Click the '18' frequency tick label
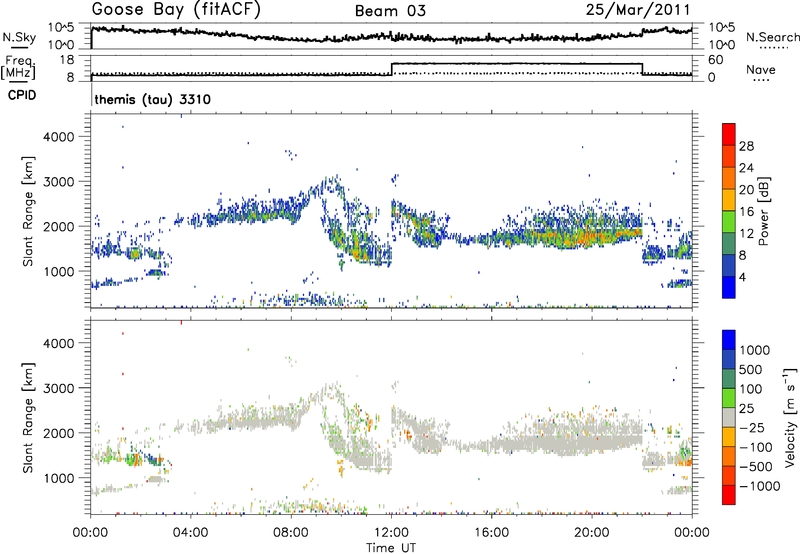Image resolution: width=800 pixels, height=554 pixels. coord(66,60)
